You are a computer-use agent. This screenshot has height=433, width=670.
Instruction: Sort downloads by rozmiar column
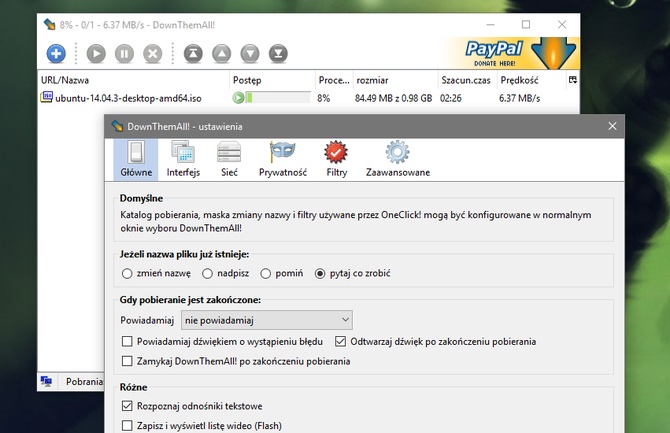point(396,80)
